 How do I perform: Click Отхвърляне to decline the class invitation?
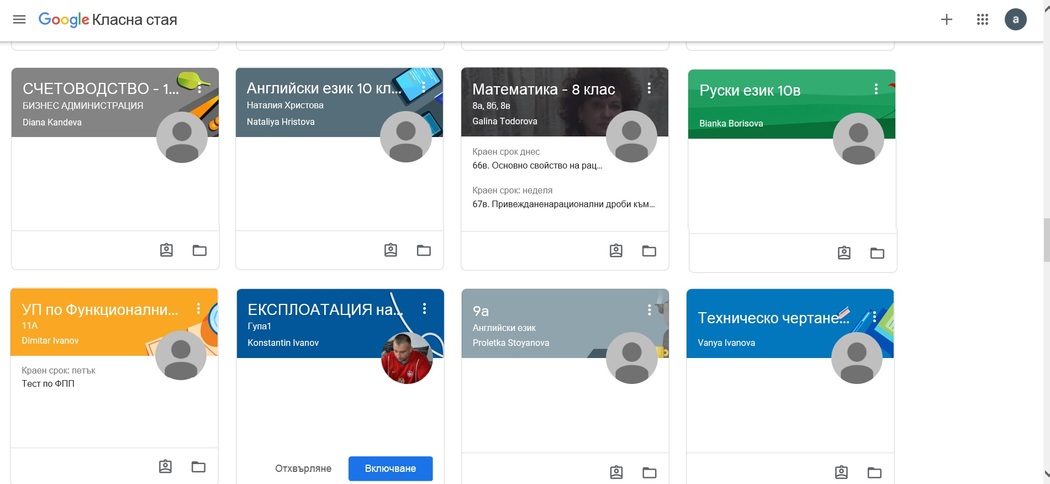point(303,468)
